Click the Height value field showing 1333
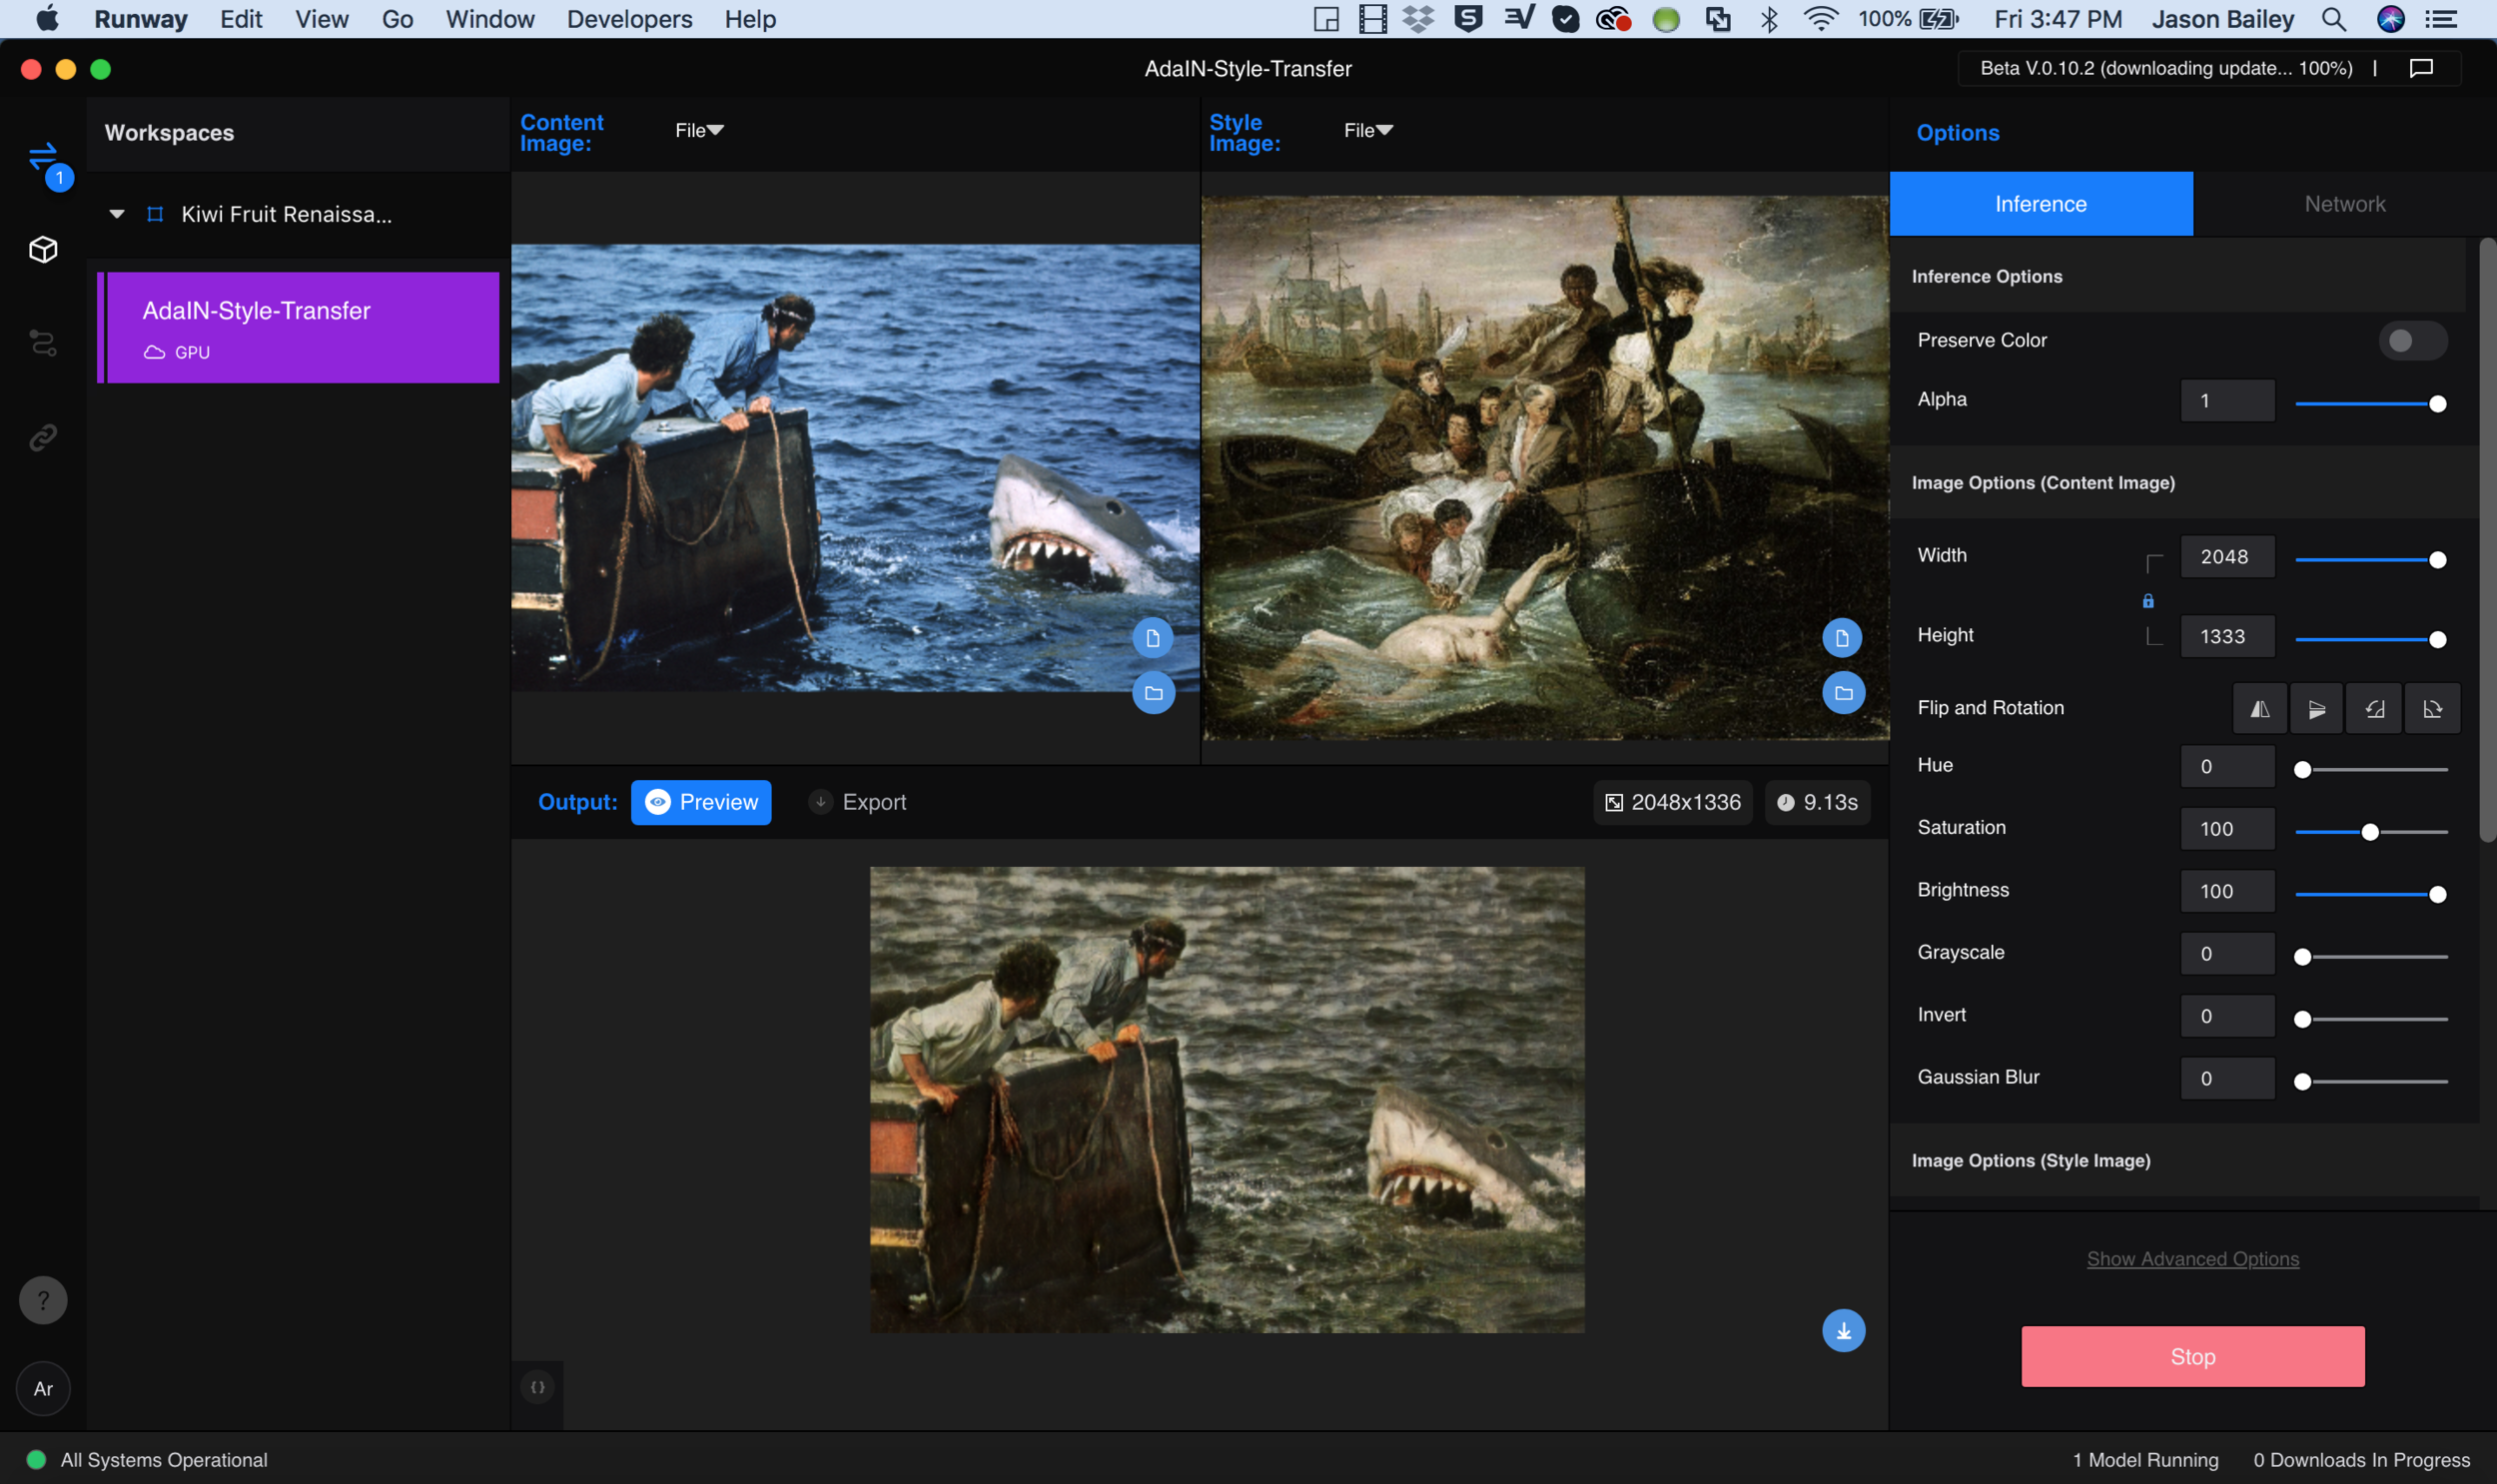Screen dimensions: 2497x1484 [2228, 637]
